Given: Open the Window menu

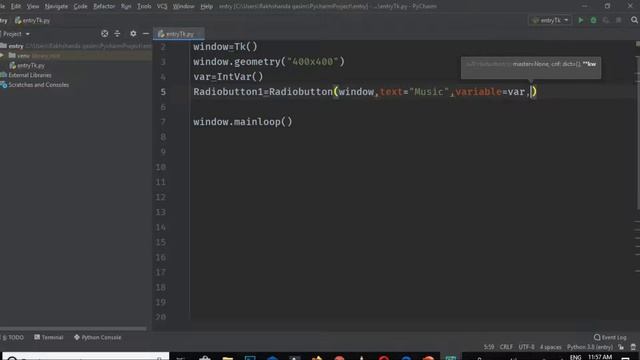Looking at the screenshot, I should (183, 6).
